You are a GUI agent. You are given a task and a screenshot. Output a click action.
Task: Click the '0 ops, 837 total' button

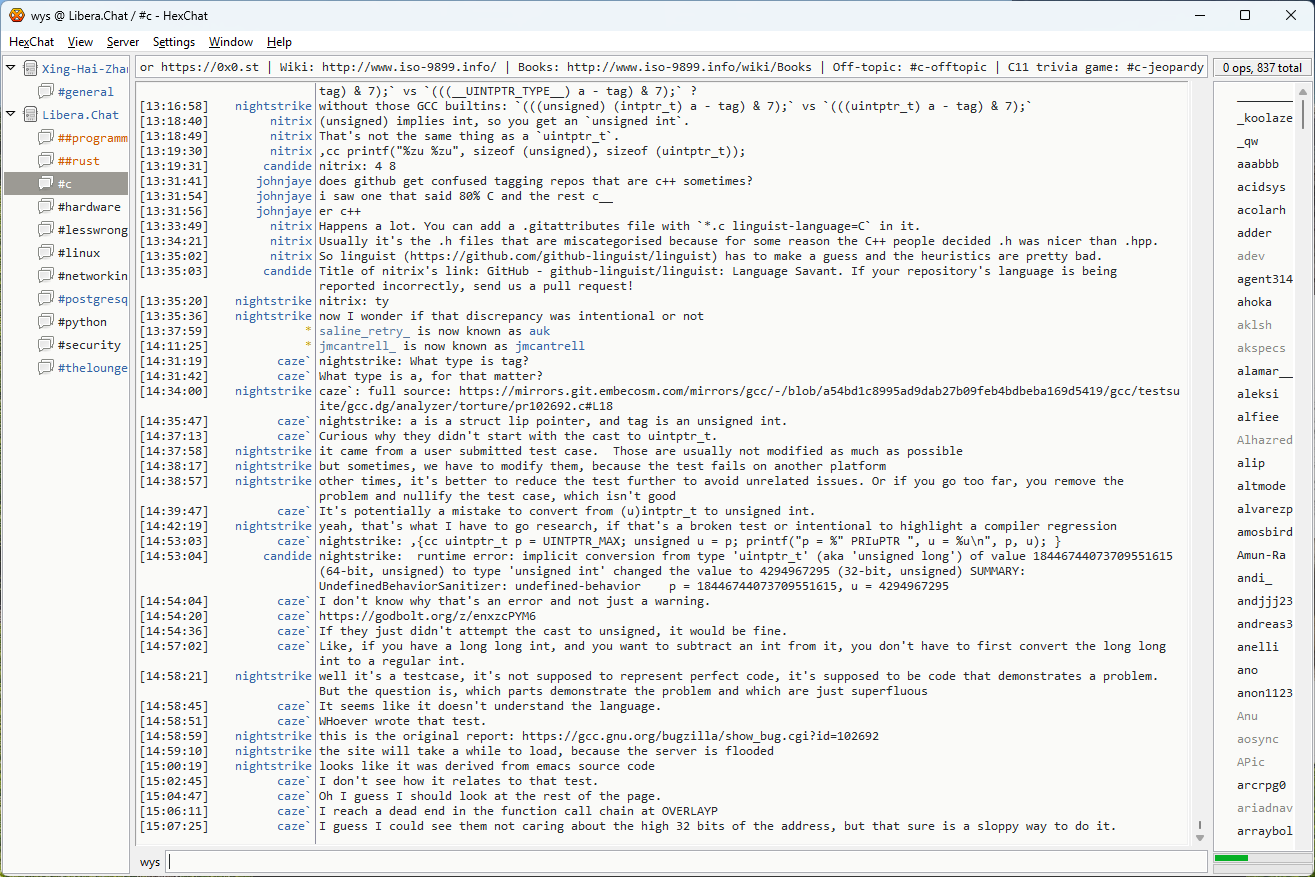coord(1262,68)
